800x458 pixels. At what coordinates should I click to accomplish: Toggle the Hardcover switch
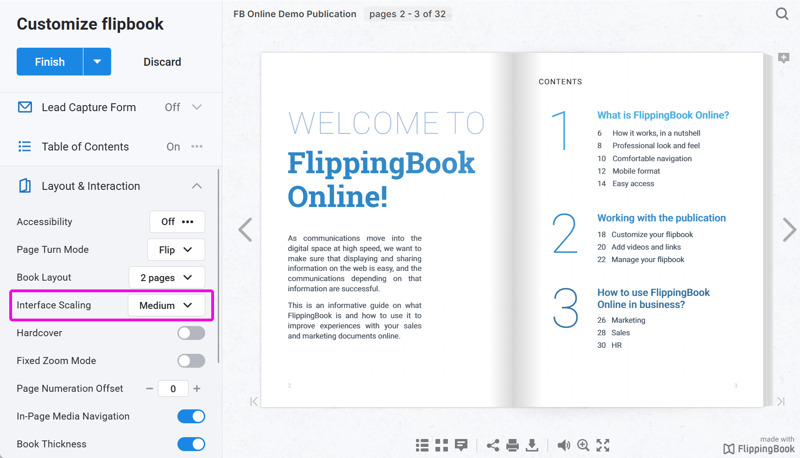191,333
